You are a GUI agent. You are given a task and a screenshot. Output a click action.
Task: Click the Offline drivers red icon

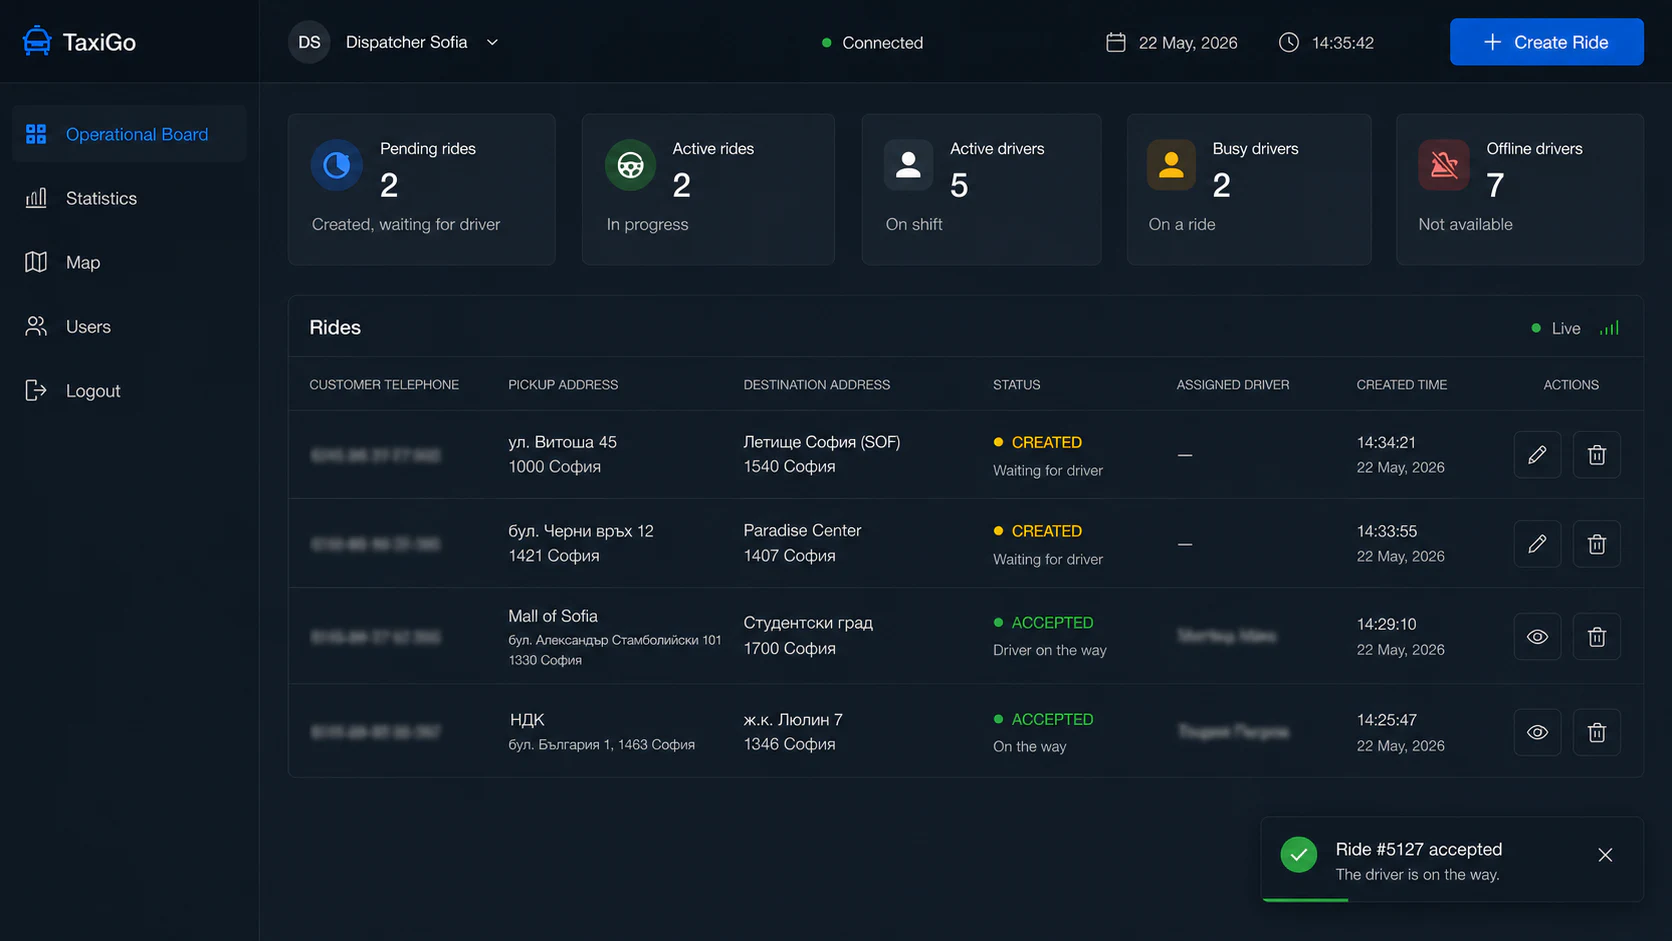pos(1444,165)
